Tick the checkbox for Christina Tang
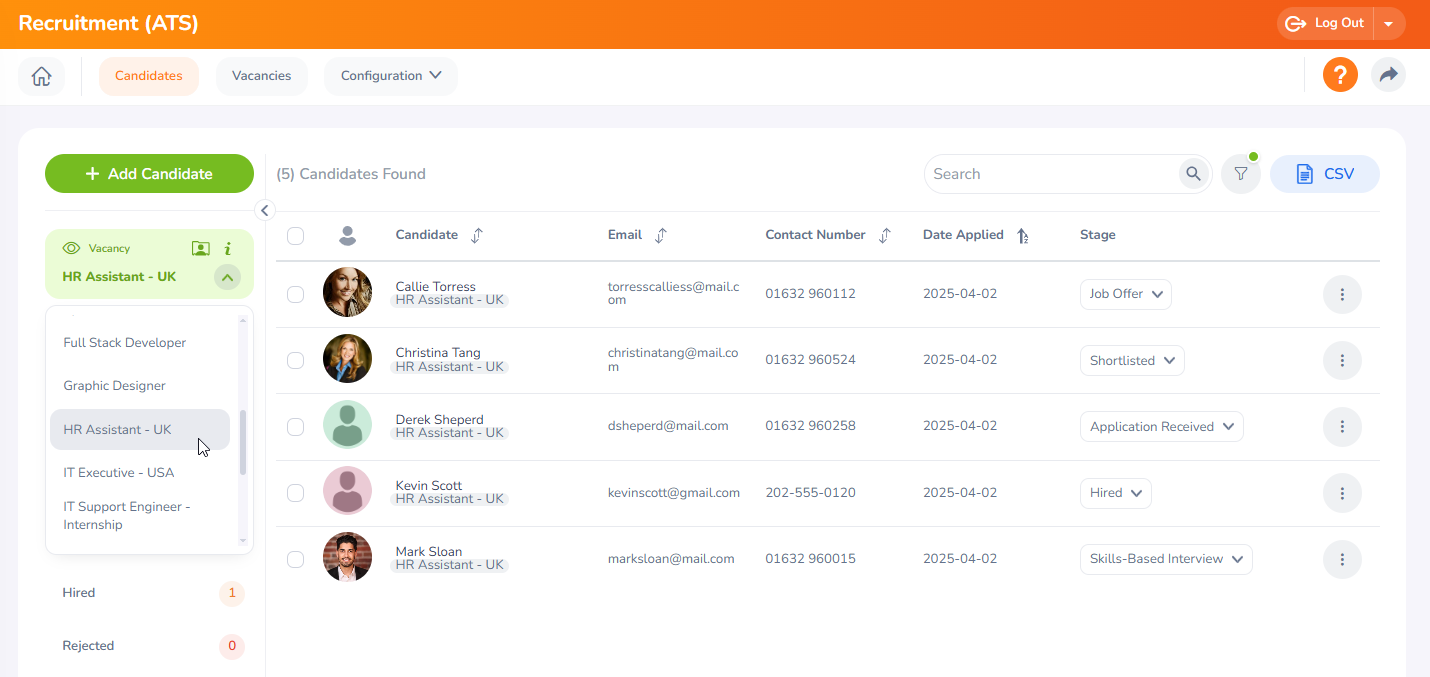The width and height of the screenshot is (1430, 677). (x=295, y=360)
